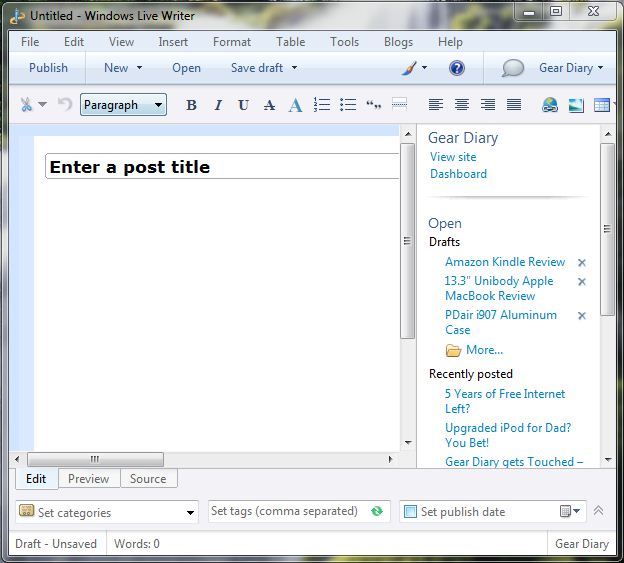Refresh tags with green arrows icon
This screenshot has width=624, height=563.
pos(376,511)
